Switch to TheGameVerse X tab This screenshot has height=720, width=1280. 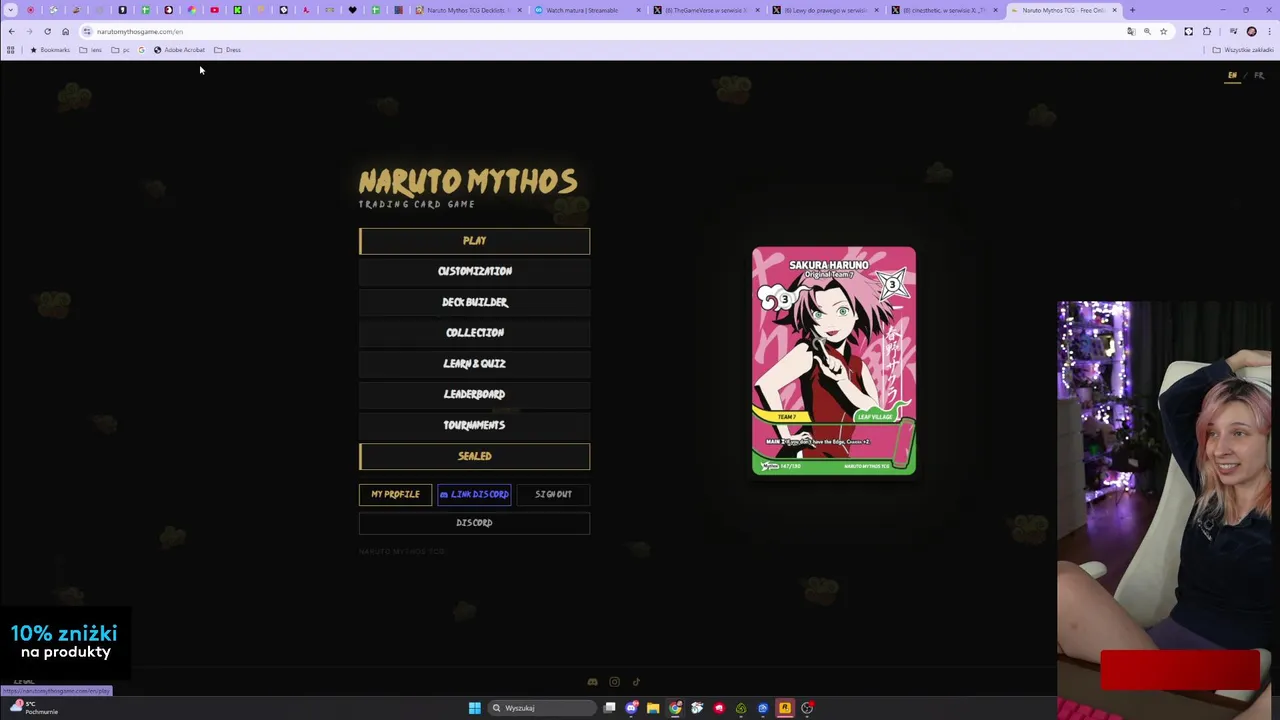point(705,10)
